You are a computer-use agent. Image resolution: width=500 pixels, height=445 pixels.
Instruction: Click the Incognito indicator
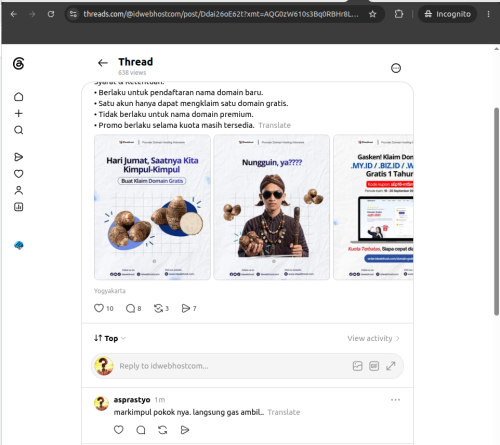[447, 14]
